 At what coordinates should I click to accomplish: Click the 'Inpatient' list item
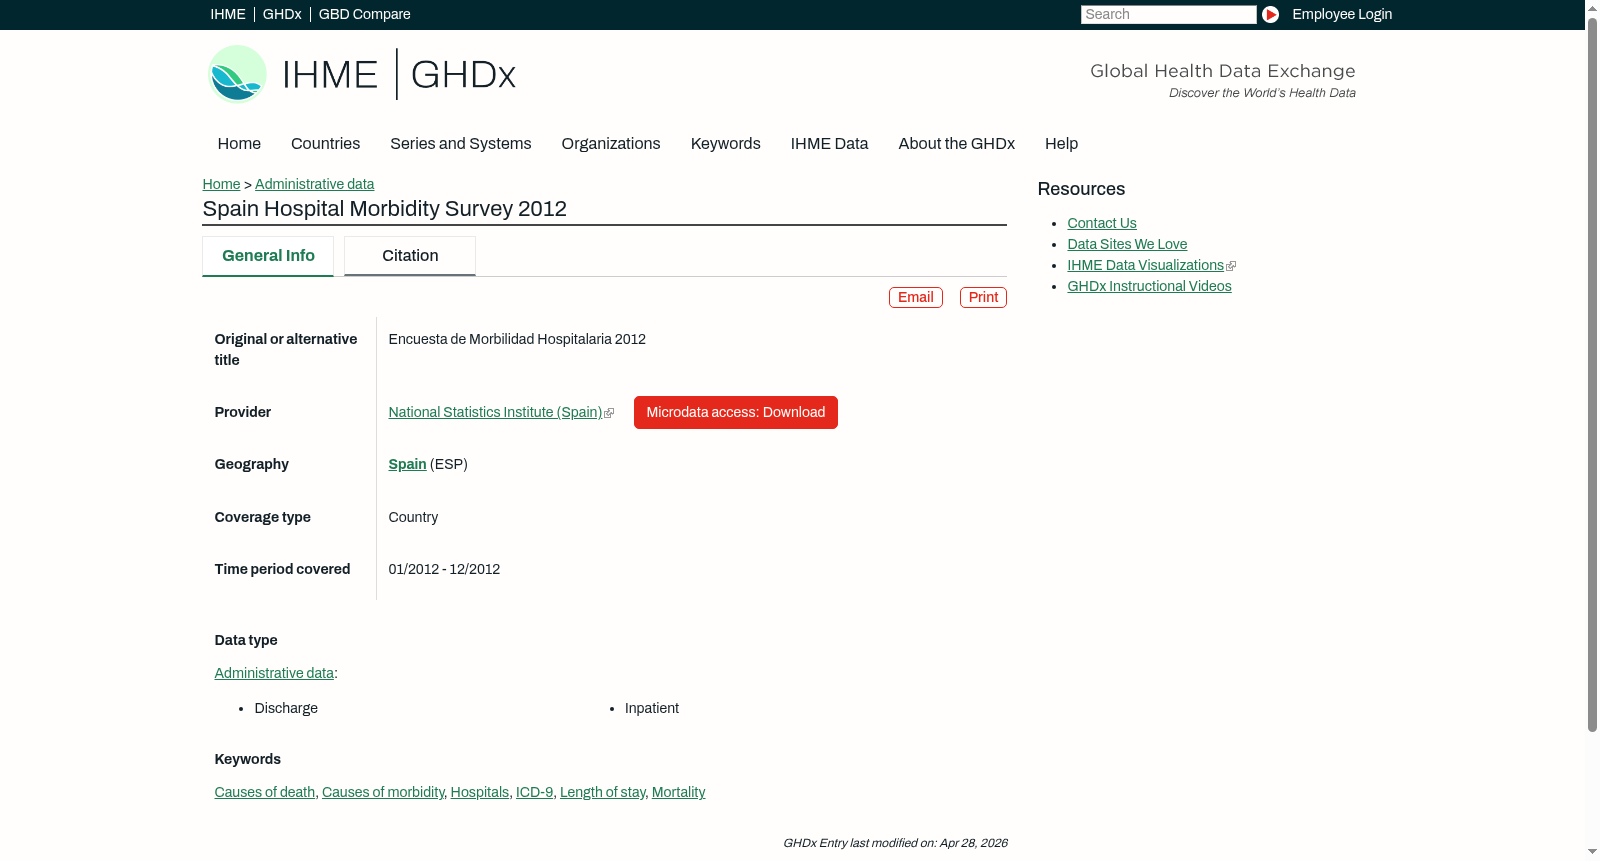[652, 708]
